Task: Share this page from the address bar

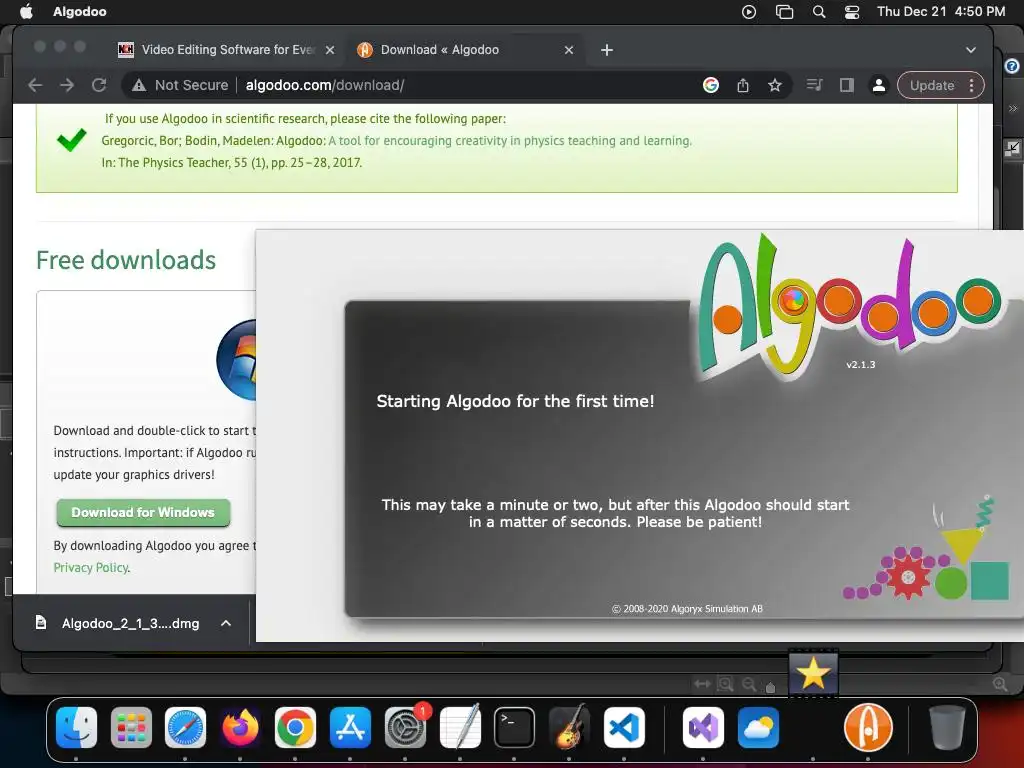Action: coord(743,85)
